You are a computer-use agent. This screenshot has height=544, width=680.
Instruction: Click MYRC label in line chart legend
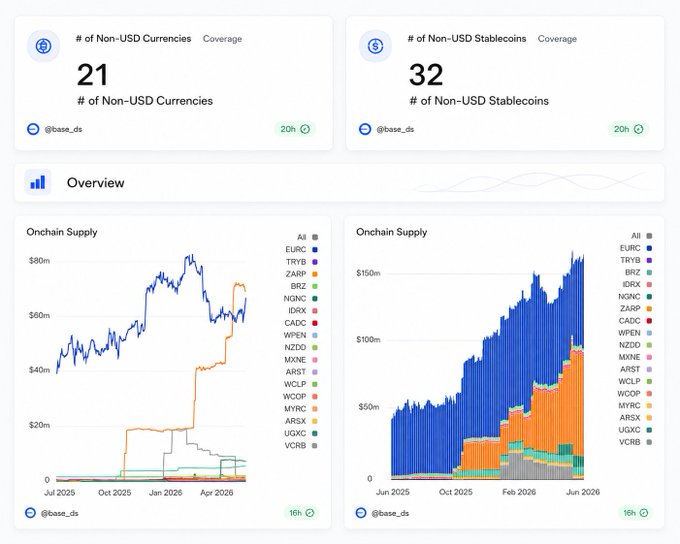(295, 409)
